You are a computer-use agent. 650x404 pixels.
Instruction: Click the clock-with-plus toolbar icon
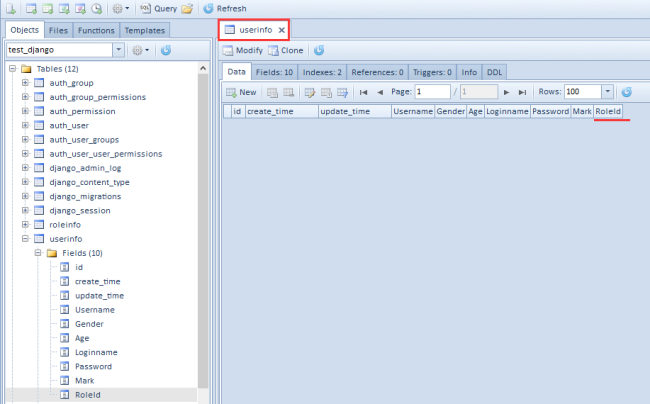(x=97, y=8)
